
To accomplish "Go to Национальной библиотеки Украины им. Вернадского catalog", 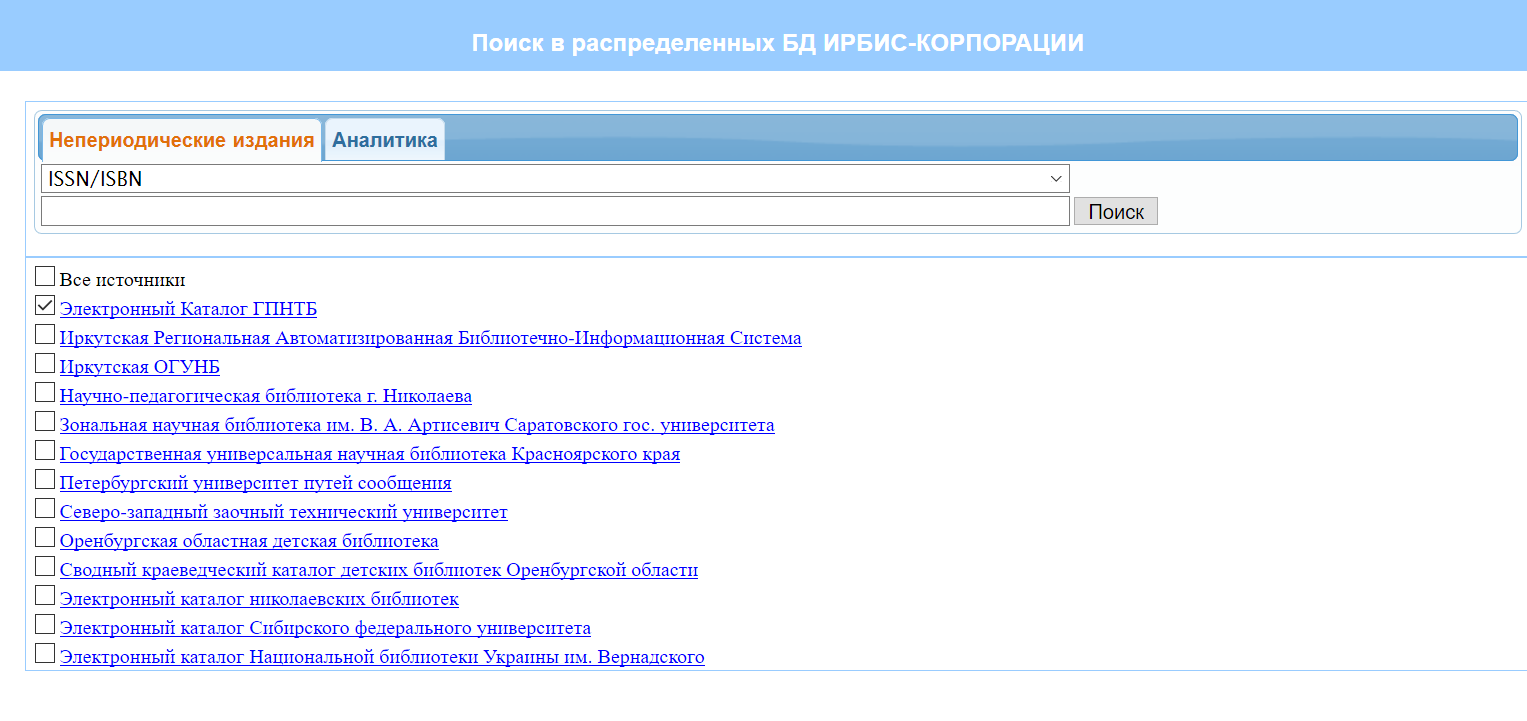I will click(382, 658).
